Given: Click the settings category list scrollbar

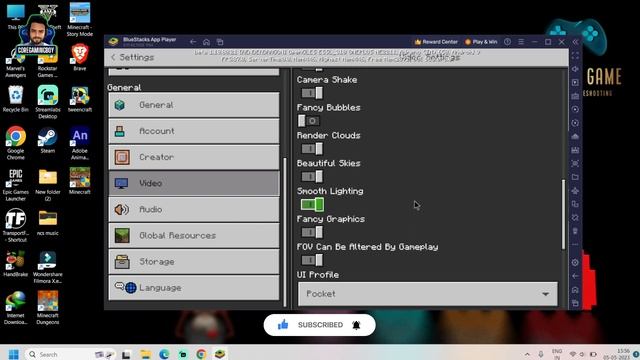Looking at the screenshot, I should [284, 232].
